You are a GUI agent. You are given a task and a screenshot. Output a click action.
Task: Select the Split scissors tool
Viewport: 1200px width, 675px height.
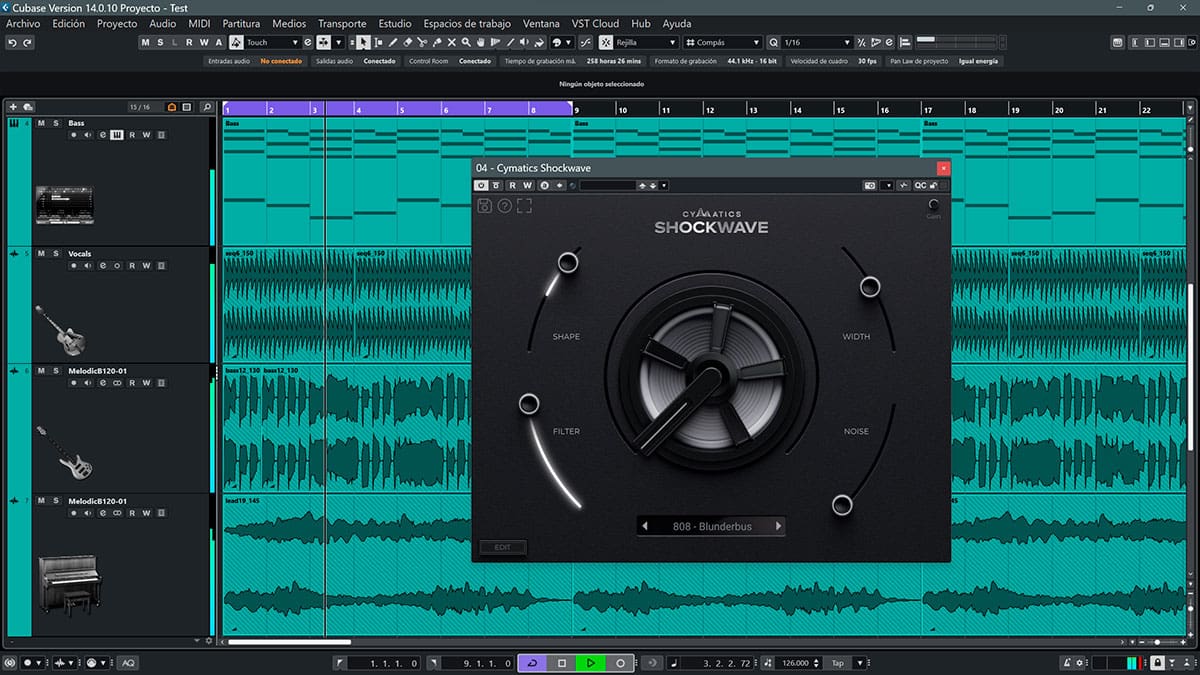422,42
